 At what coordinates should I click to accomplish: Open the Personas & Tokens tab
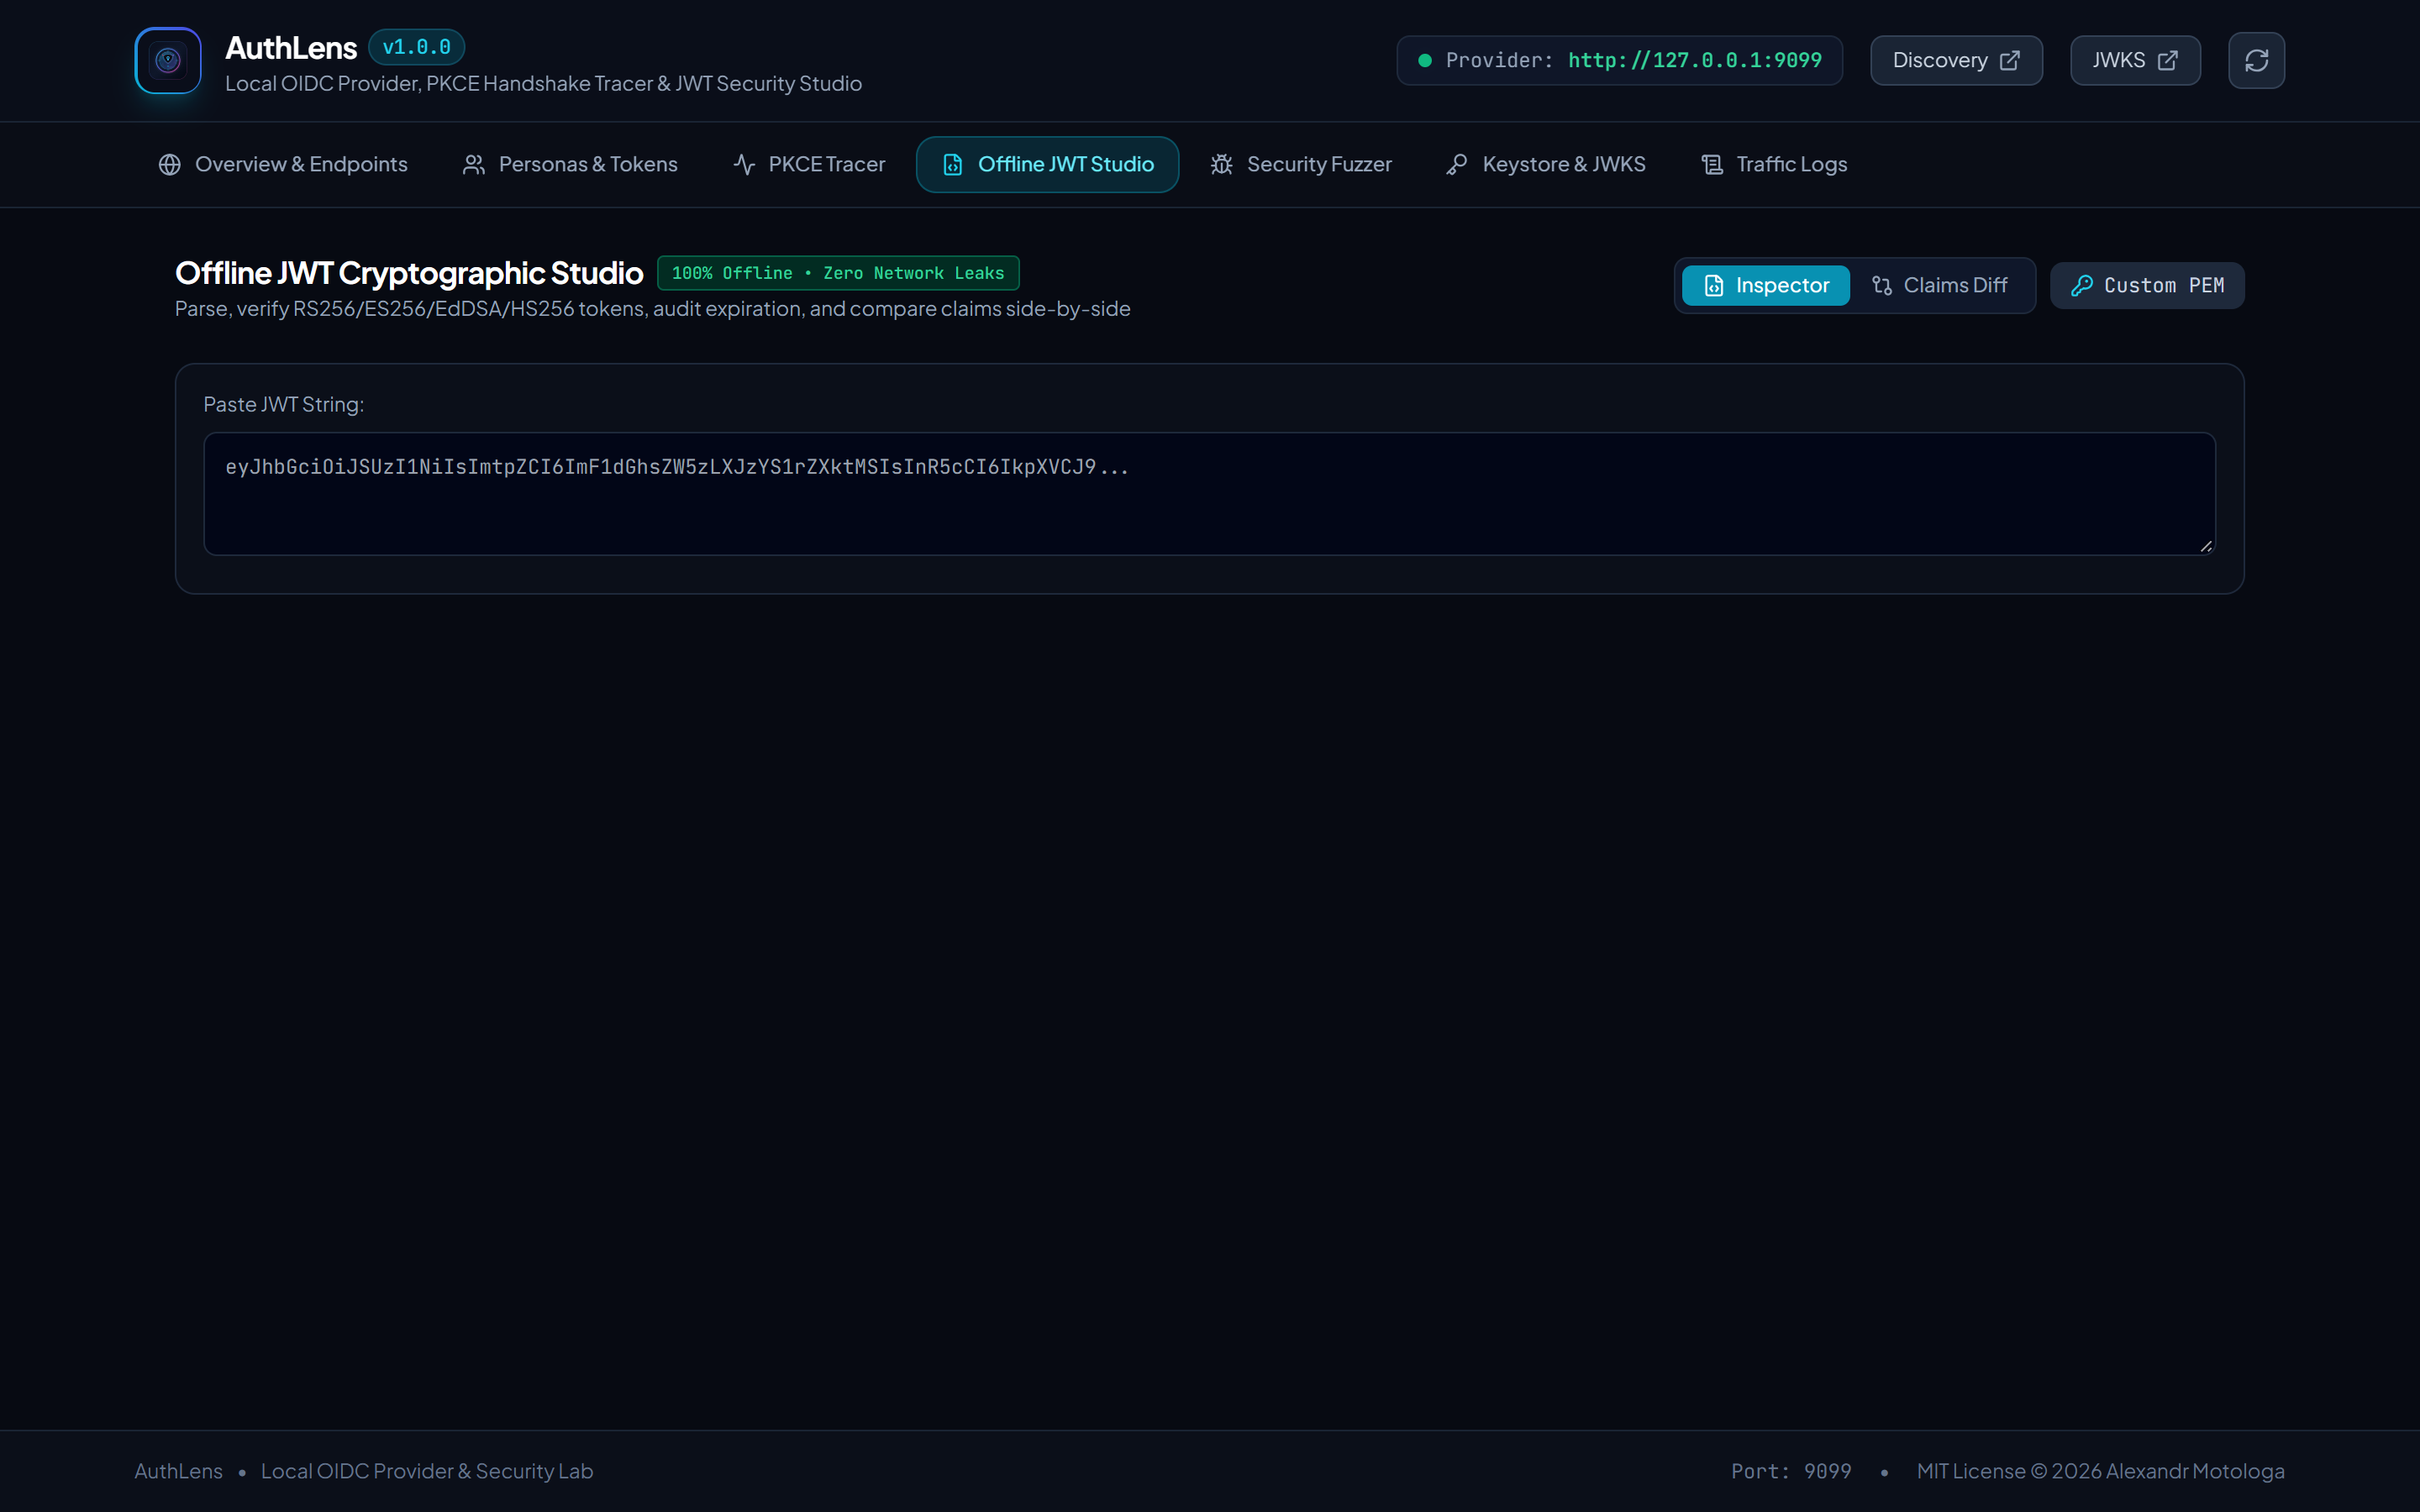pyautogui.click(x=570, y=164)
